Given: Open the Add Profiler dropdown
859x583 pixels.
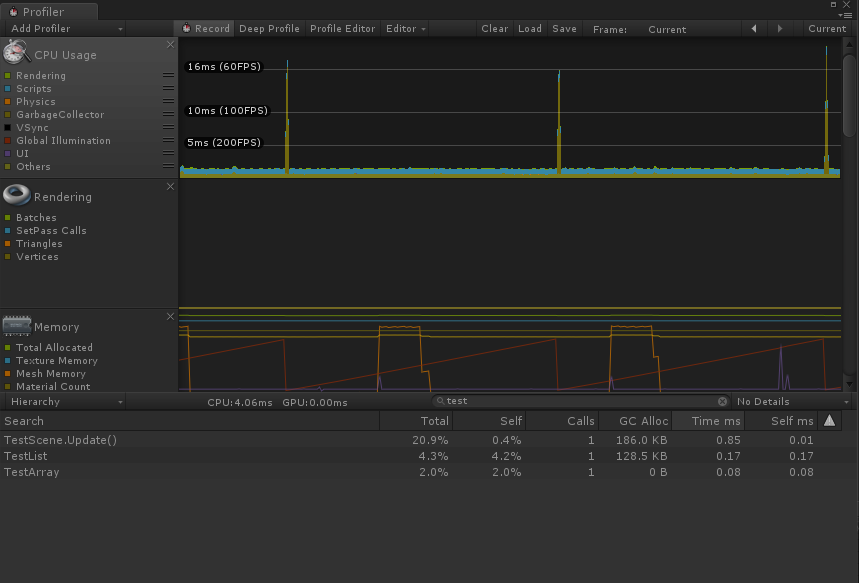Looking at the screenshot, I should 65,28.
